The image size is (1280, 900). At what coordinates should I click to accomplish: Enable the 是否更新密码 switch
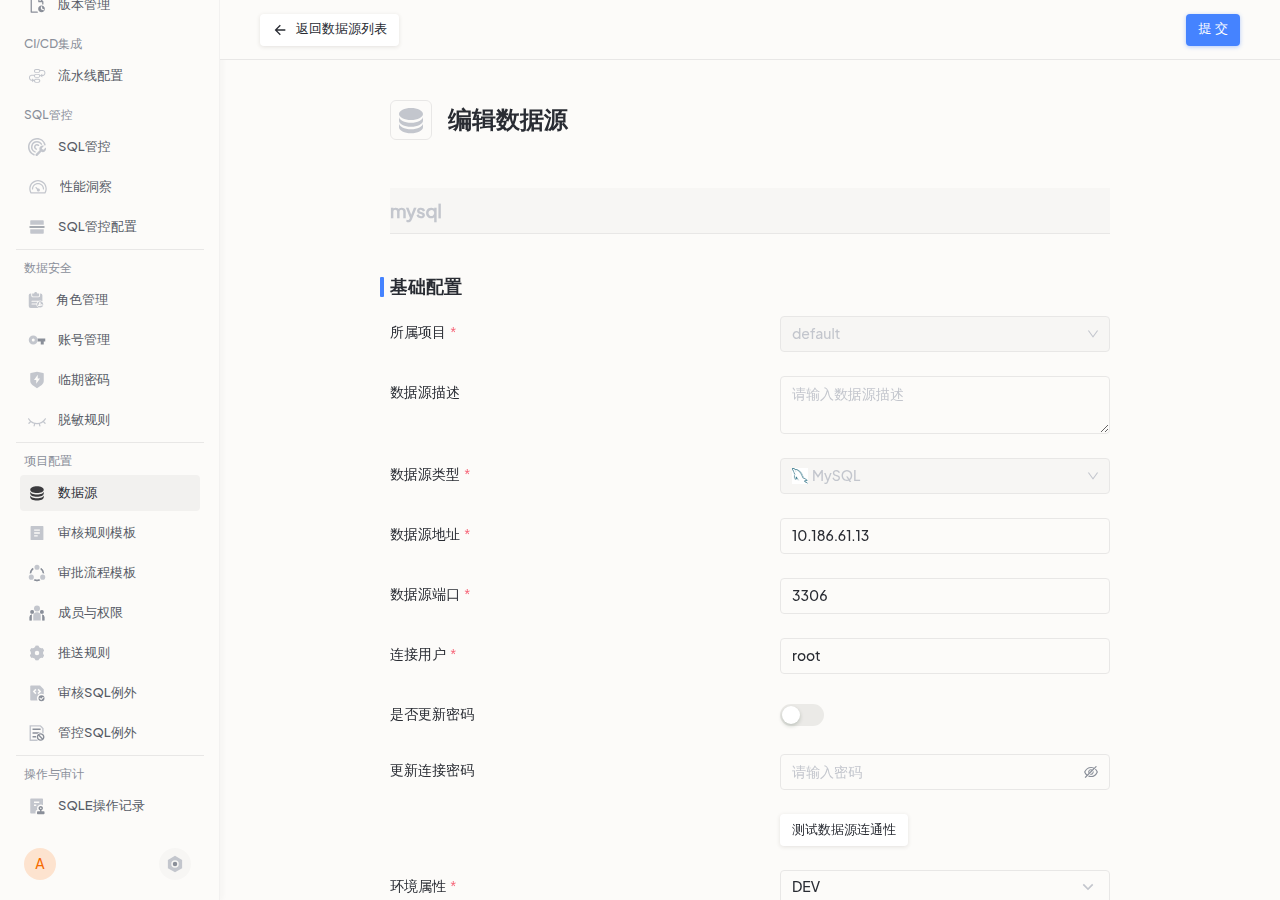(x=802, y=715)
